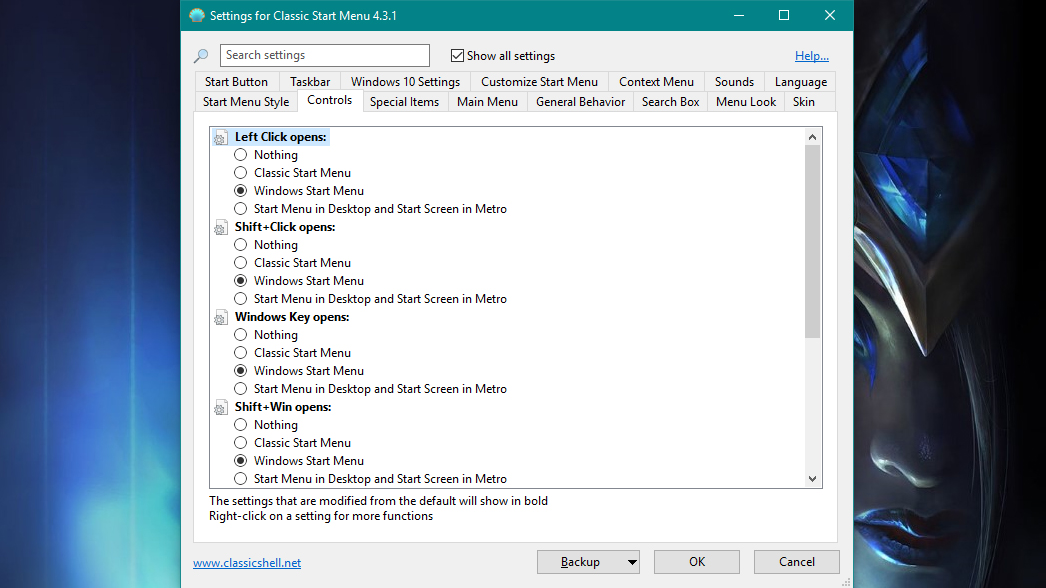
Task: Switch to the Taskbar tab
Action: [310, 81]
